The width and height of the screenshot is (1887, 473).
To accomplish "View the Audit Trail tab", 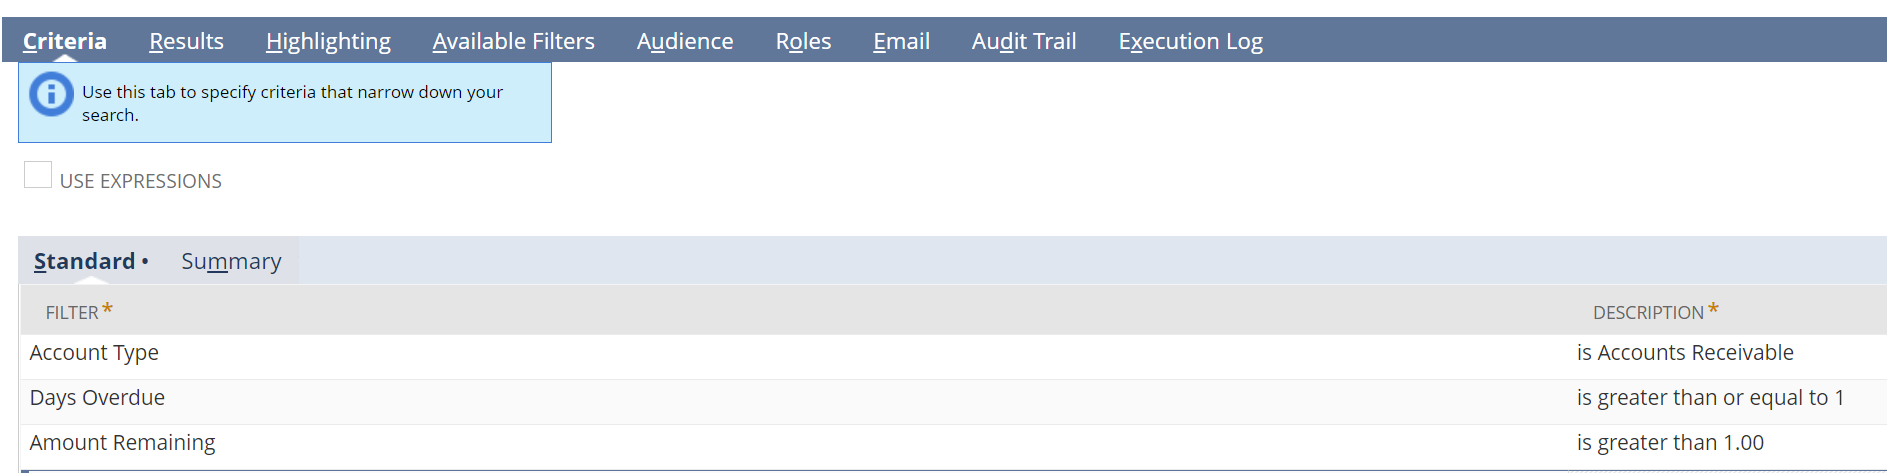I will pos(1024,41).
